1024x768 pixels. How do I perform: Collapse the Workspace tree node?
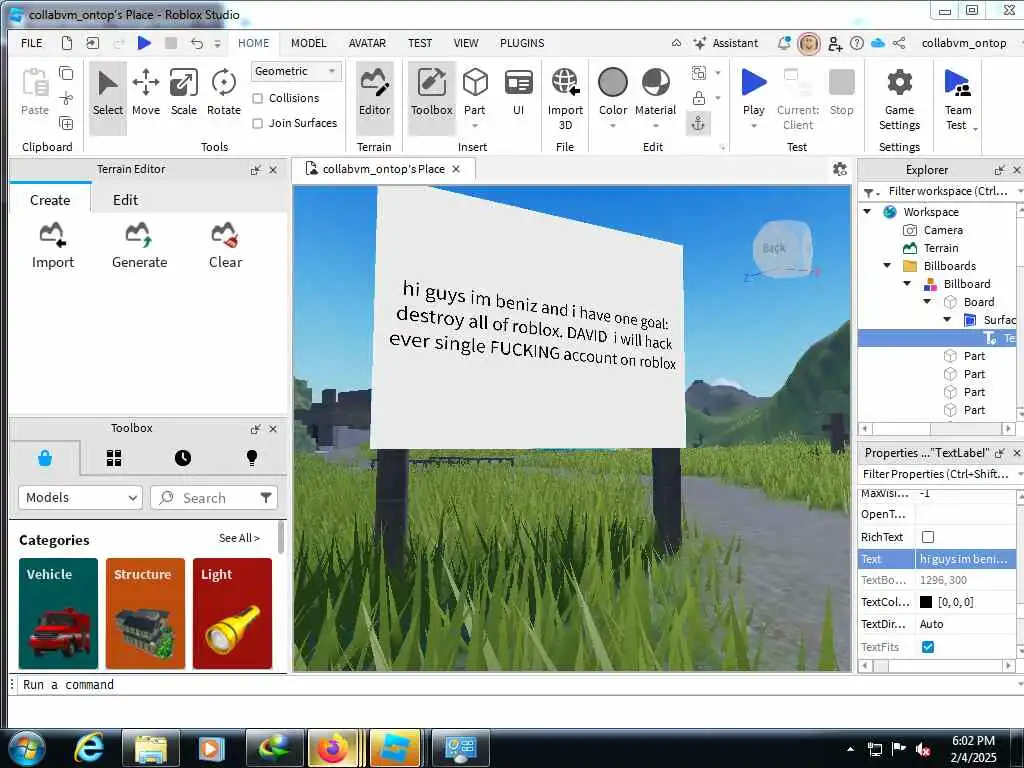point(867,212)
